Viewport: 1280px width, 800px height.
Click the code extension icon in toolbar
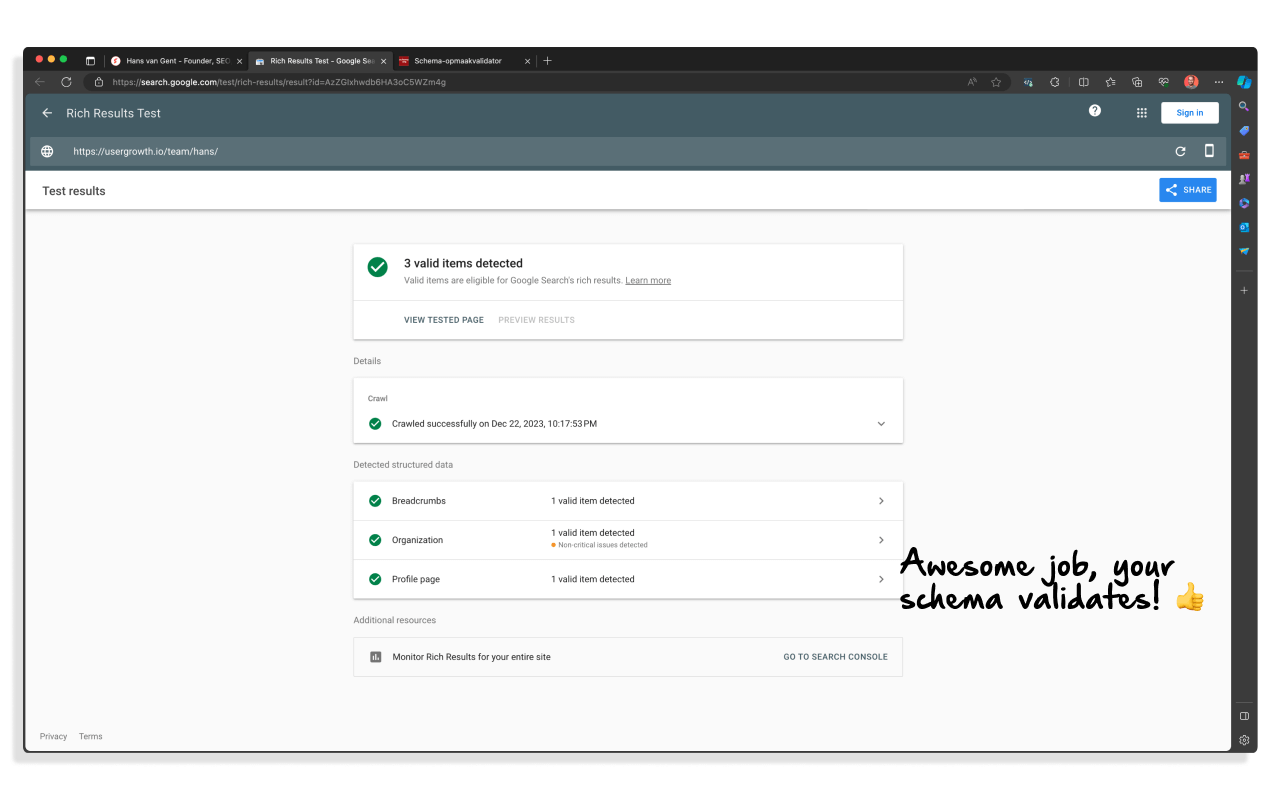point(1028,82)
